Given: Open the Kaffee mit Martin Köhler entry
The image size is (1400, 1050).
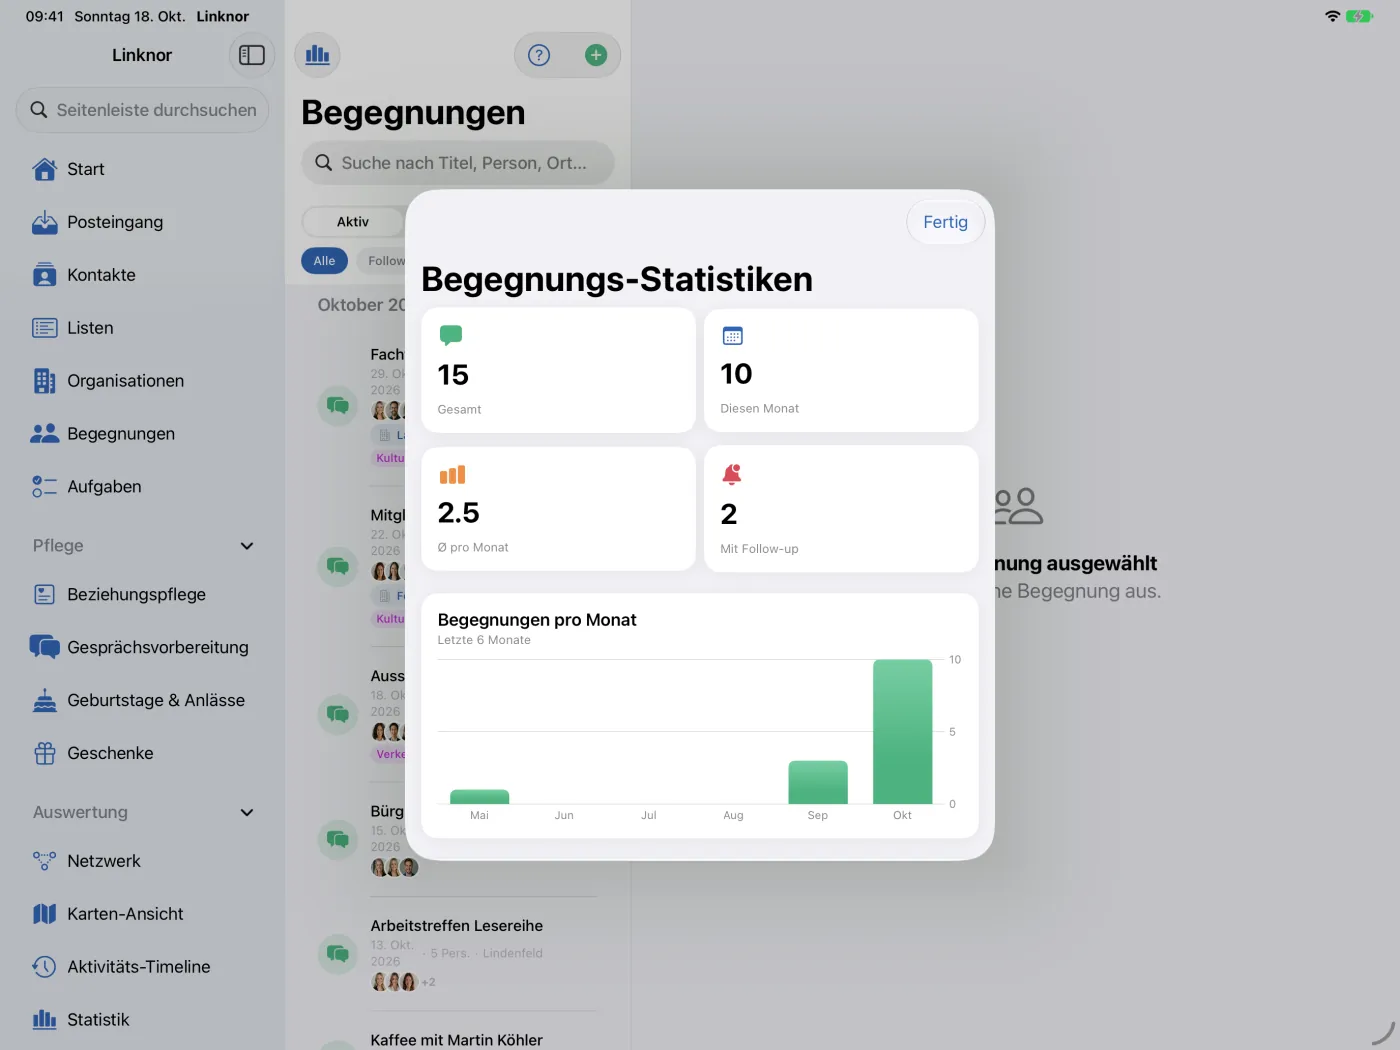Looking at the screenshot, I should tap(457, 1038).
